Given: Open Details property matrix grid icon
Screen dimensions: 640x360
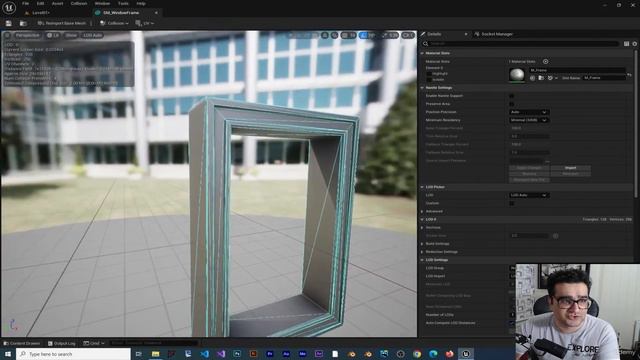Looking at the screenshot, I should (626, 44).
